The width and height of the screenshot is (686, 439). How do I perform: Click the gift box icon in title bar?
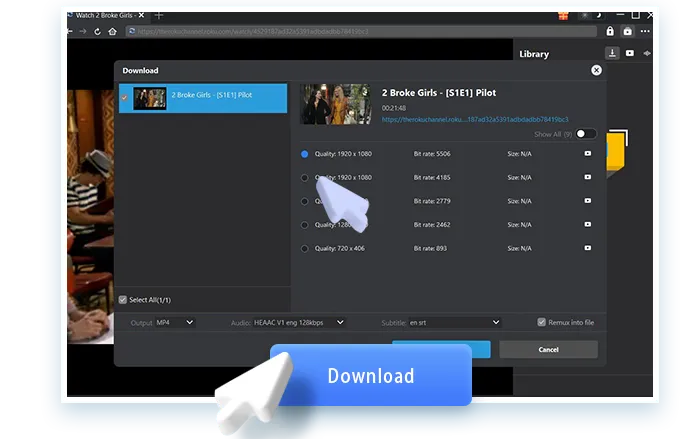(563, 16)
